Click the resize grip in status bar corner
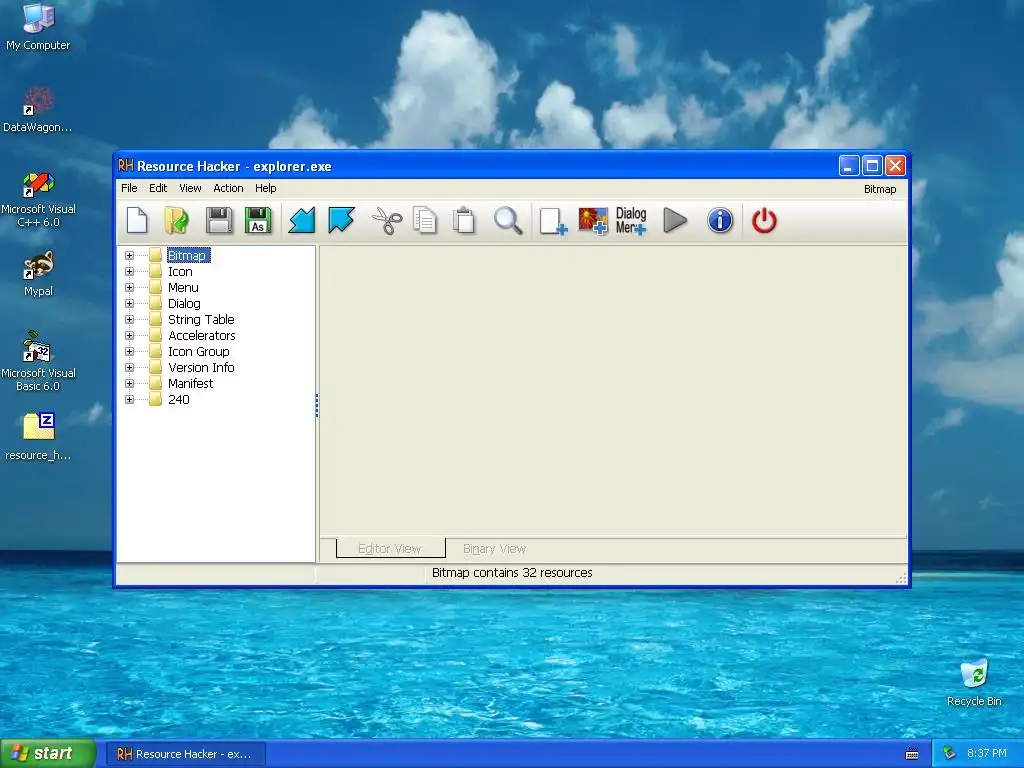The width and height of the screenshot is (1024, 768). point(901,577)
